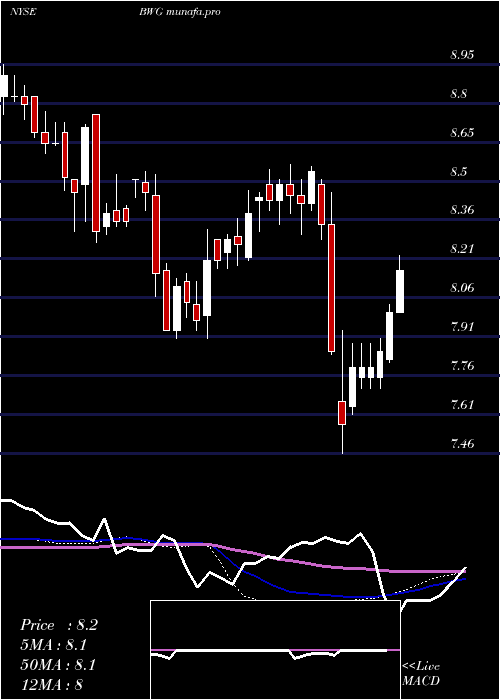The height and width of the screenshot is (700, 500).
Task: Click the Price : 8.2 readout
Action: click(x=59, y=625)
